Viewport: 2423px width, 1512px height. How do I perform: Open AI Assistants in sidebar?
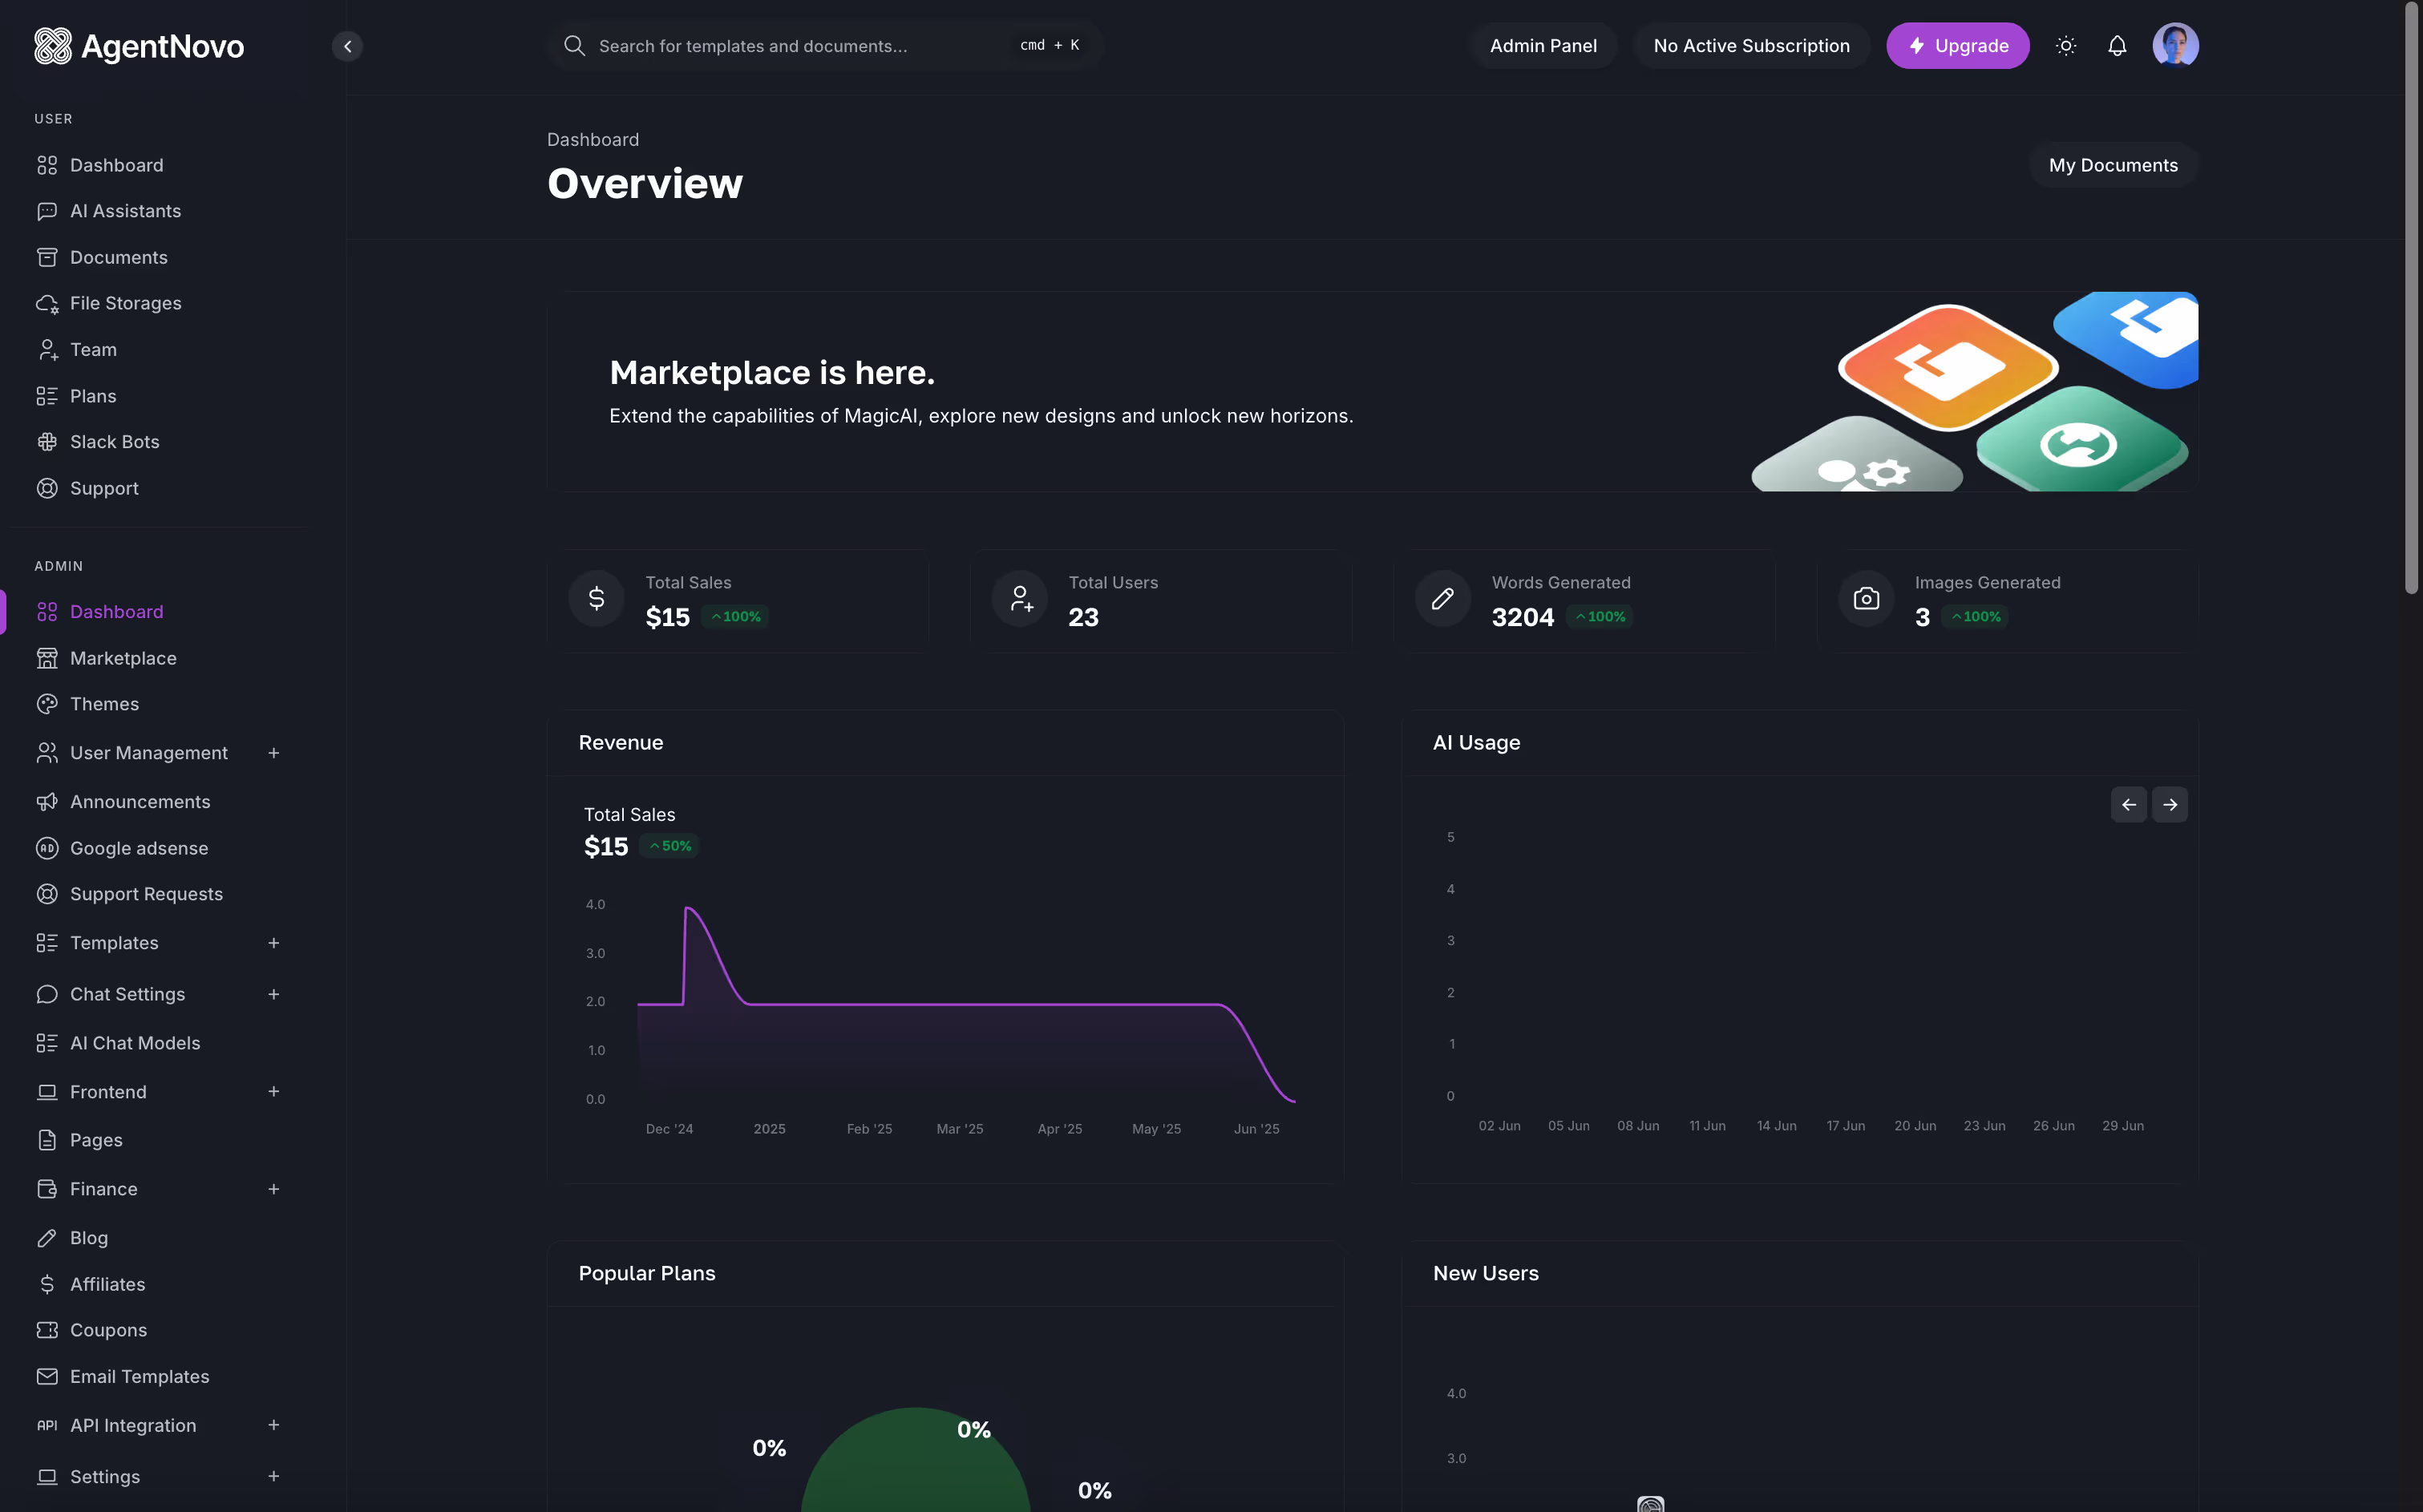pos(125,211)
